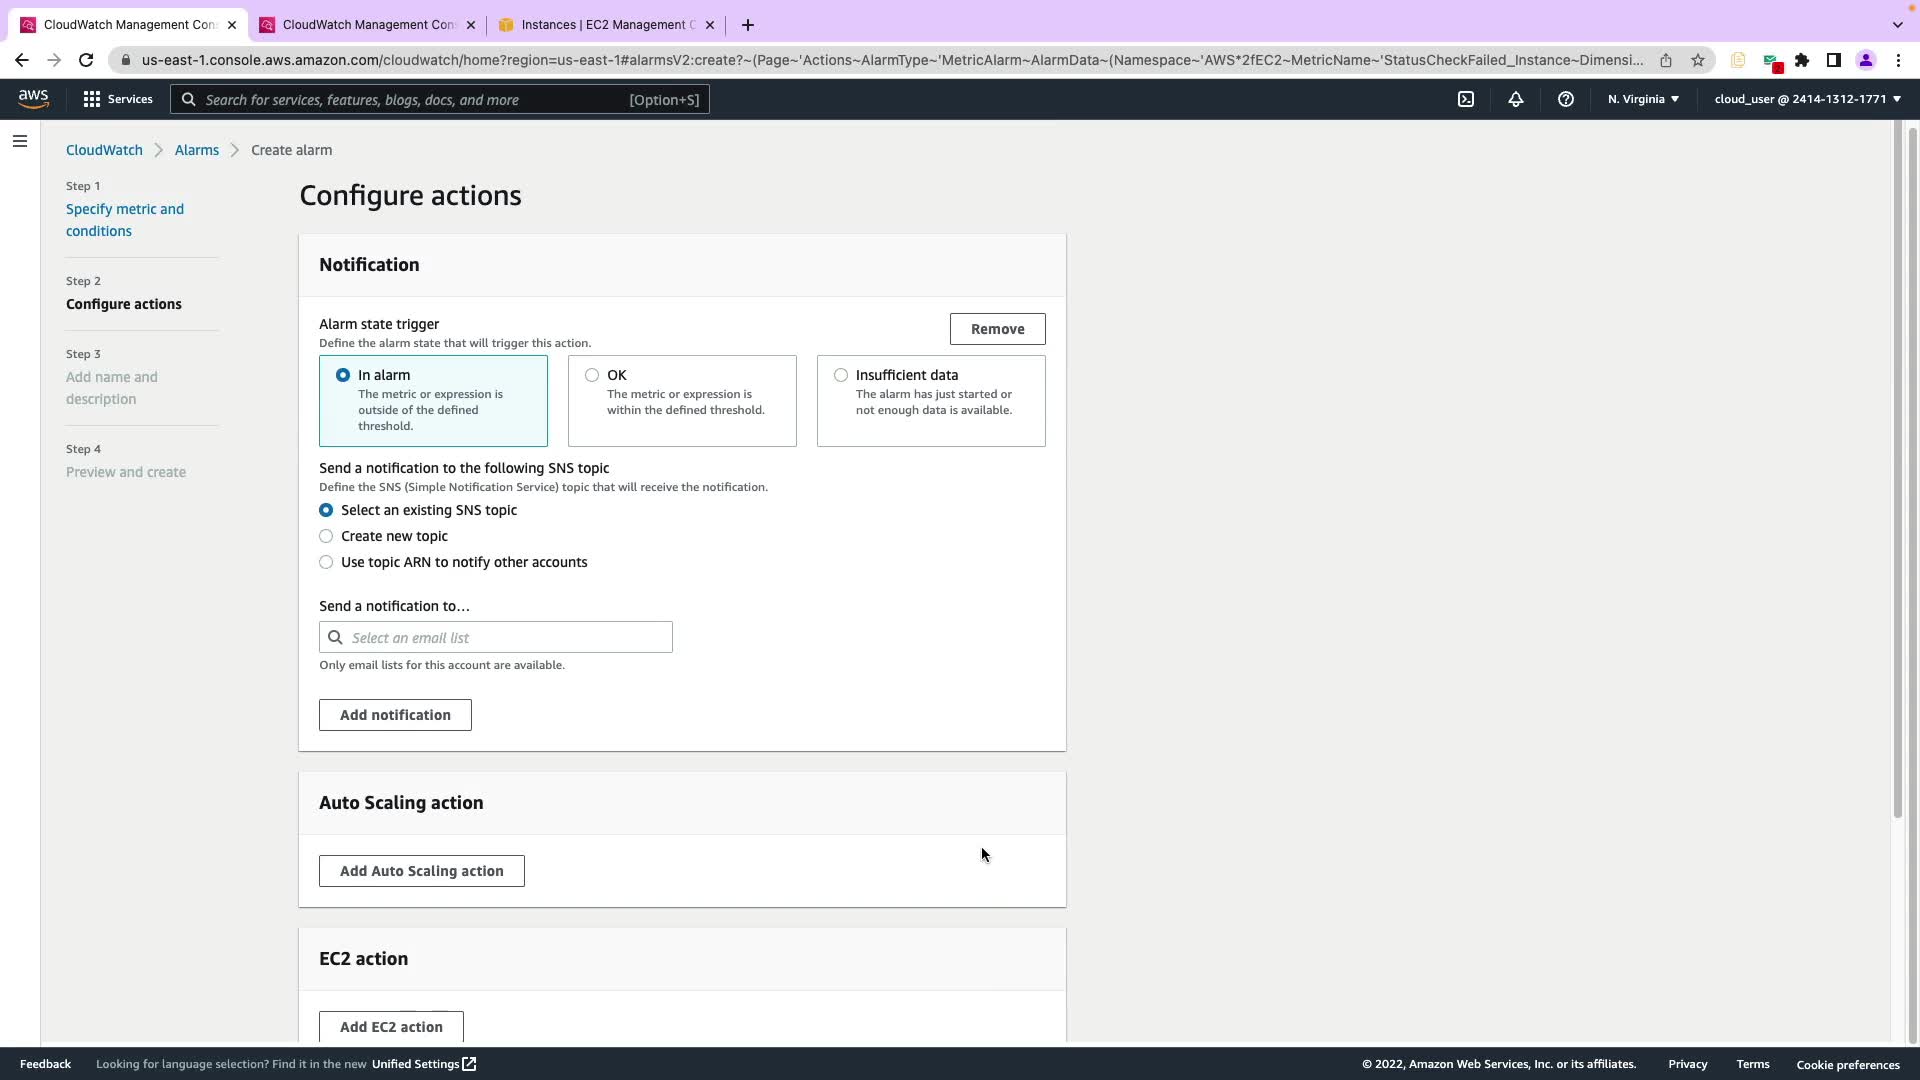Toggle the hamburger side navigation menu
Image resolution: width=1920 pixels, height=1080 pixels.
(19, 141)
